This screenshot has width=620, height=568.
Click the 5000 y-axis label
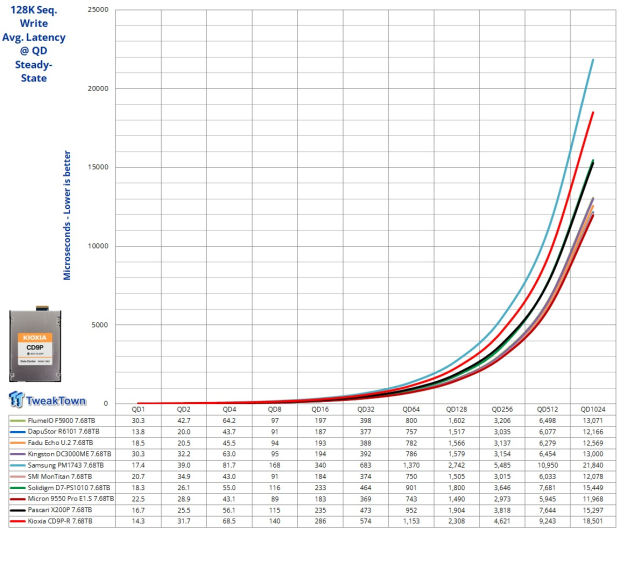[x=100, y=325]
